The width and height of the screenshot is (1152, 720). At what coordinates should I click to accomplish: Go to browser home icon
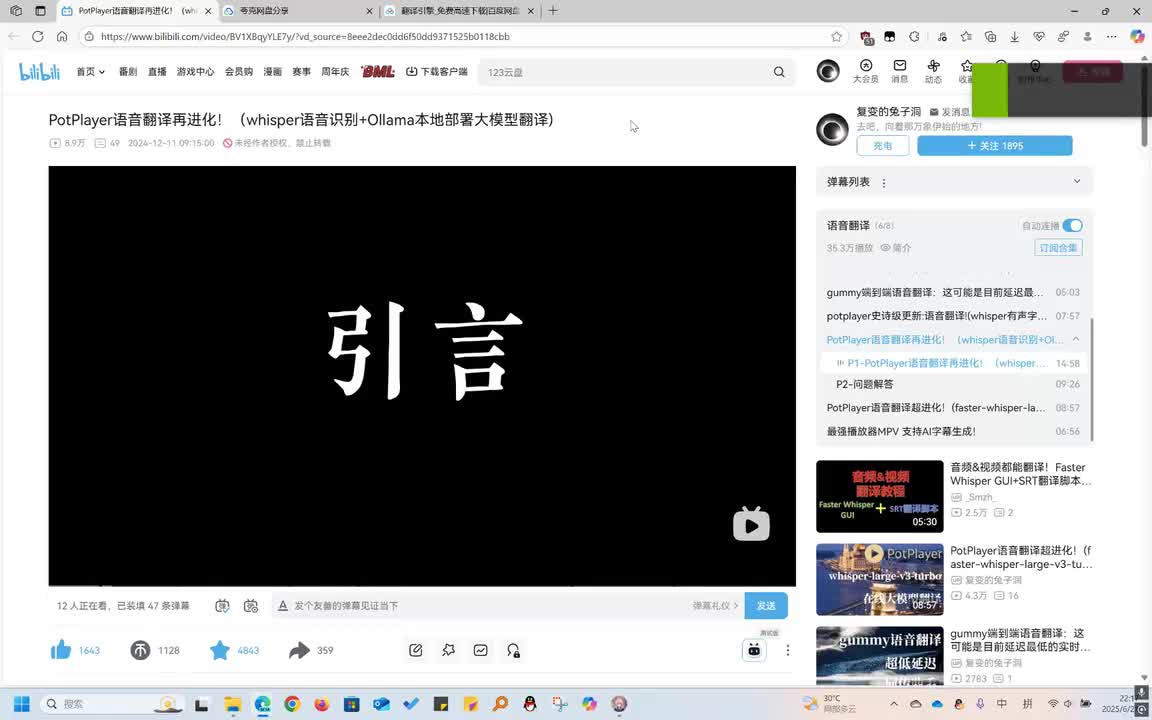point(62,36)
